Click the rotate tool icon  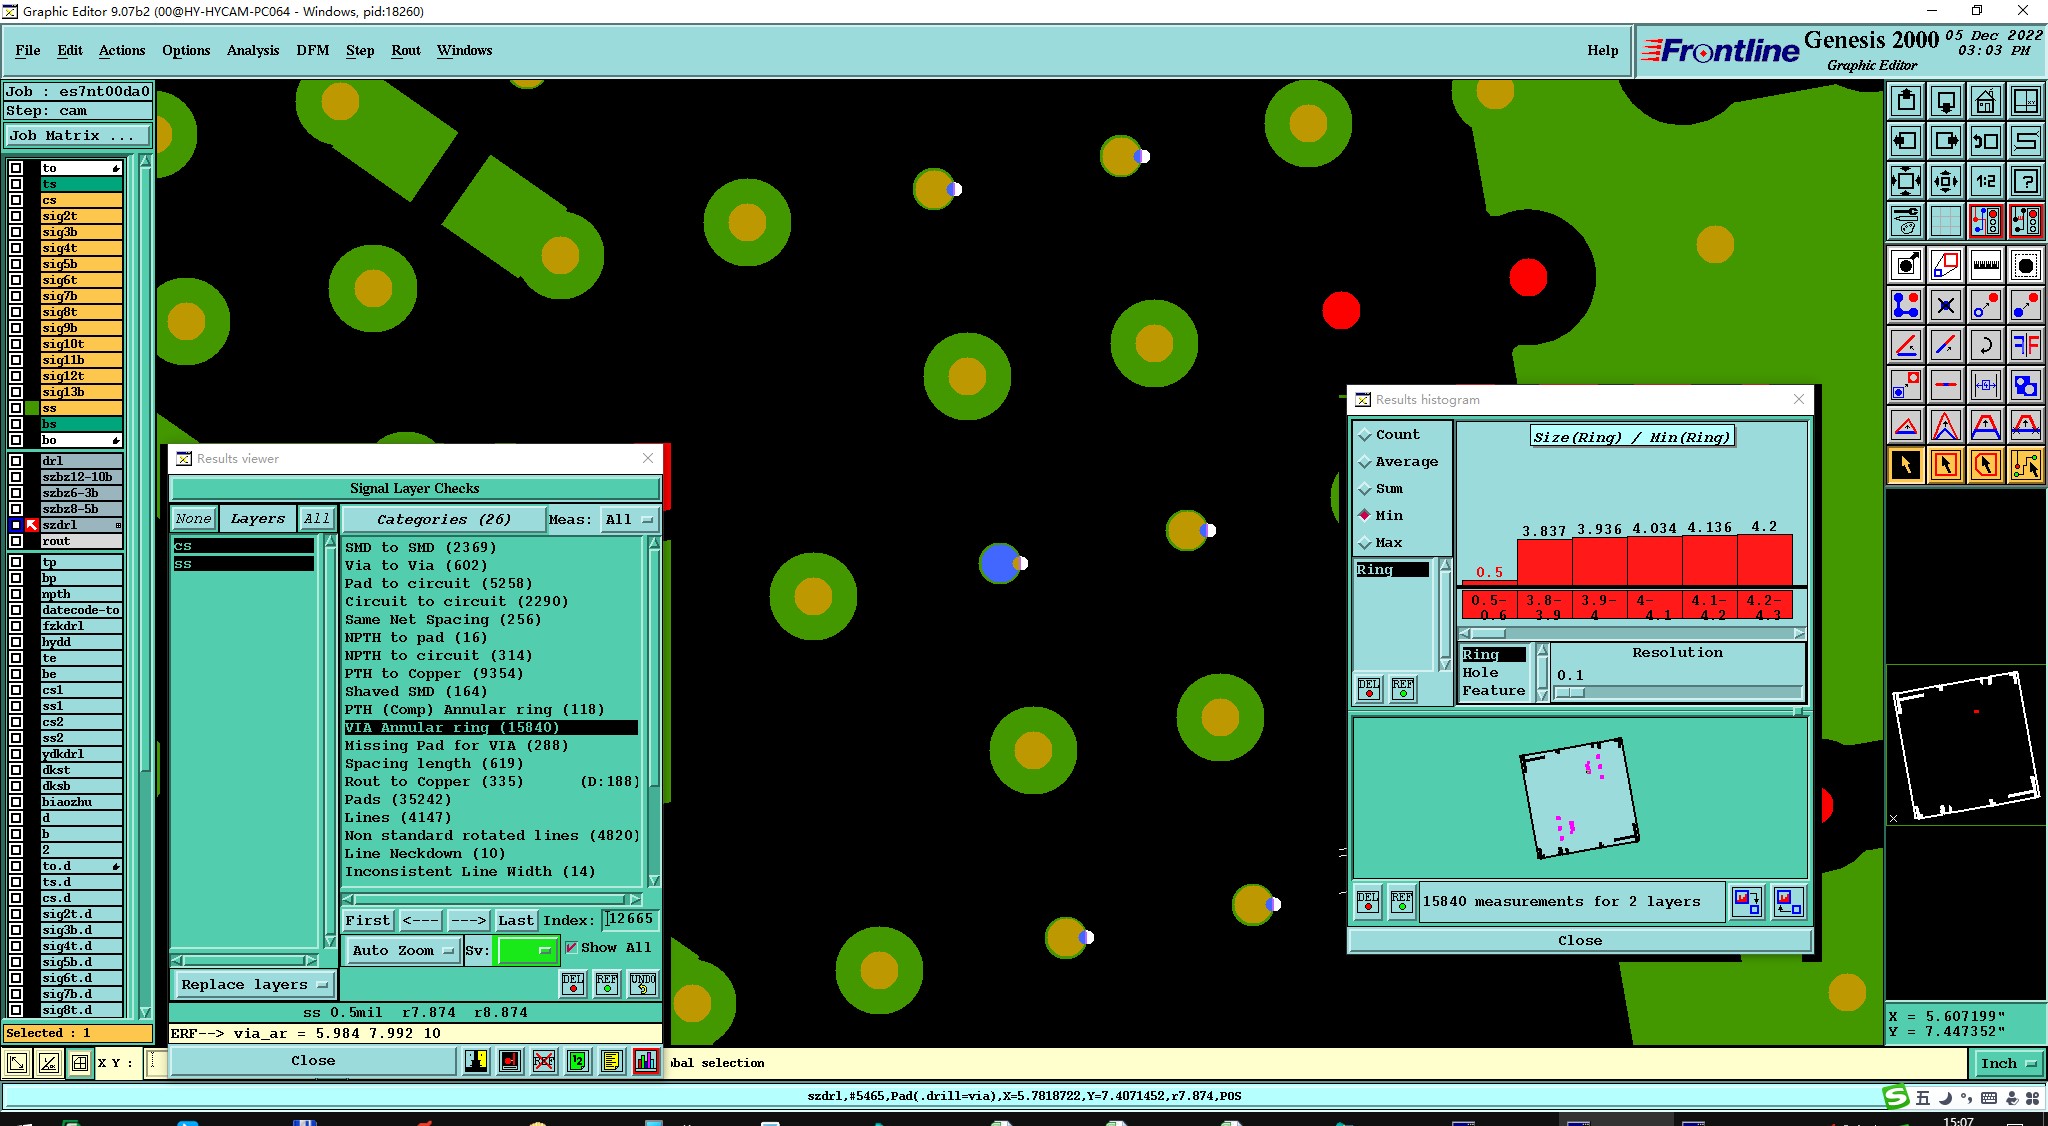coord(1985,346)
